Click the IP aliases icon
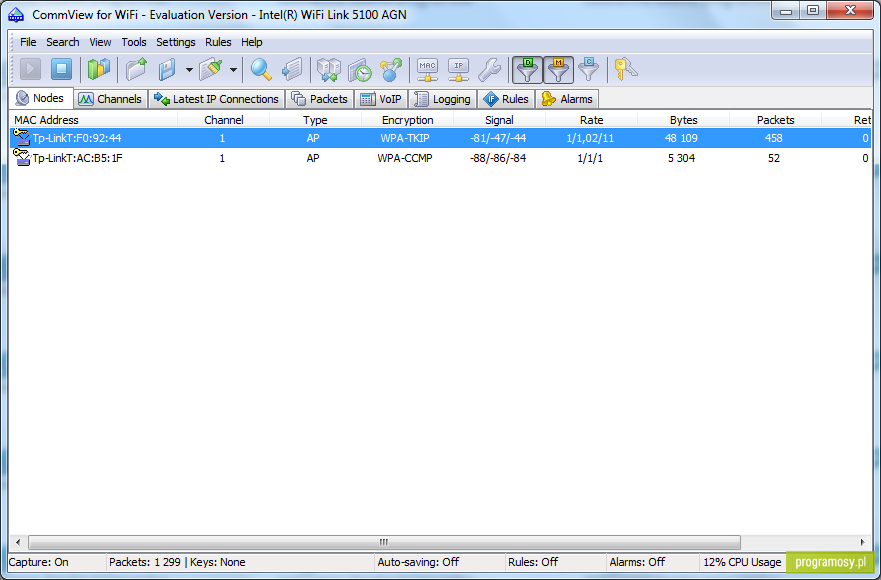This screenshot has width=881, height=580. coord(458,70)
